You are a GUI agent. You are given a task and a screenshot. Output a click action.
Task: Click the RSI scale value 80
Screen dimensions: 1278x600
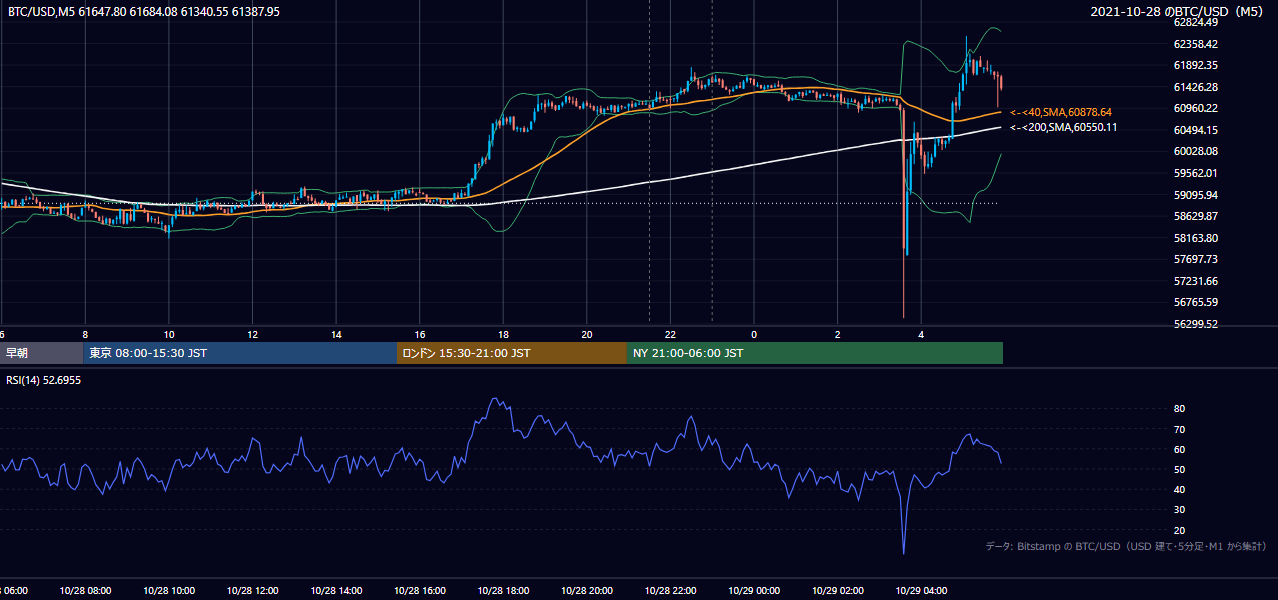(x=1179, y=409)
